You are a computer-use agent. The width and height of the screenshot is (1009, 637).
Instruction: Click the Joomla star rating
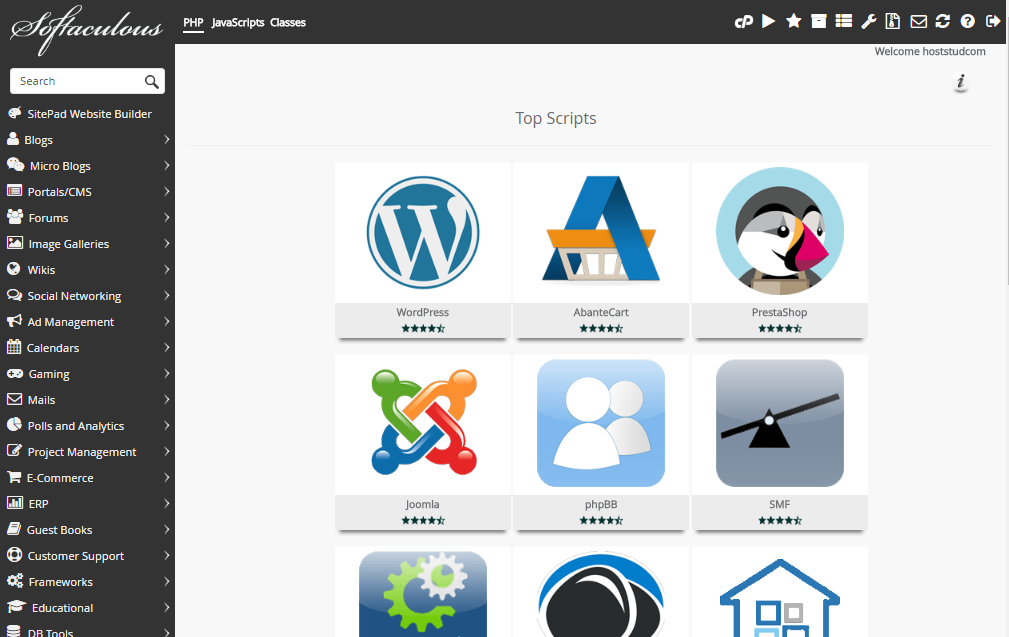click(423, 521)
